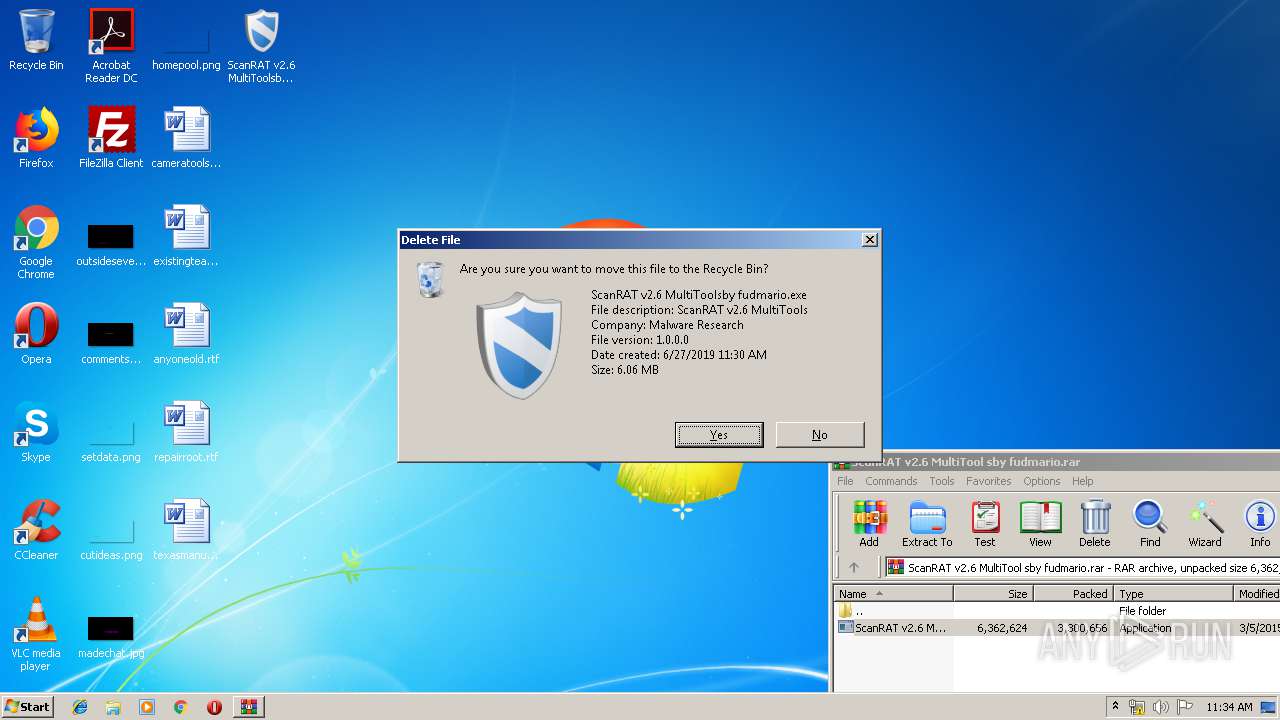Image resolution: width=1280 pixels, height=720 pixels.
Task: Sort WinRAR list by Name column
Action: click(893, 594)
